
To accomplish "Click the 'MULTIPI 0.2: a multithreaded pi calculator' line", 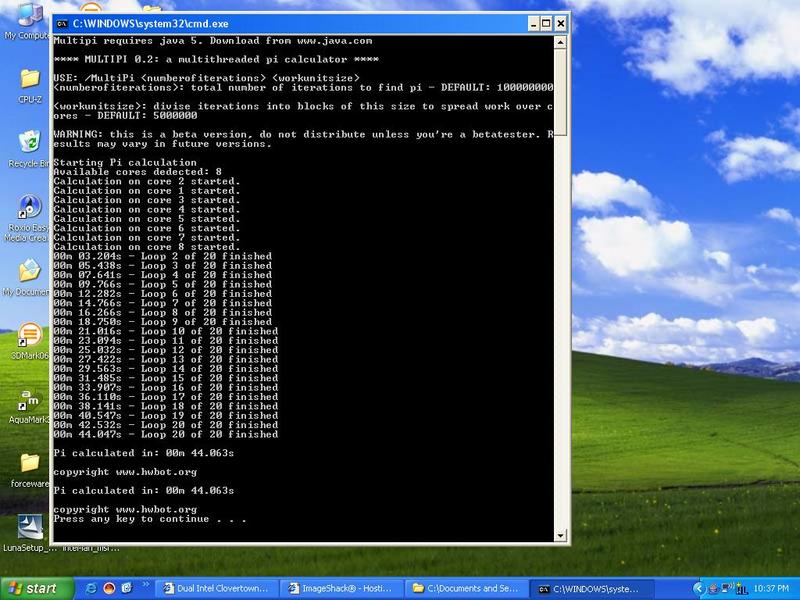I will click(216, 59).
